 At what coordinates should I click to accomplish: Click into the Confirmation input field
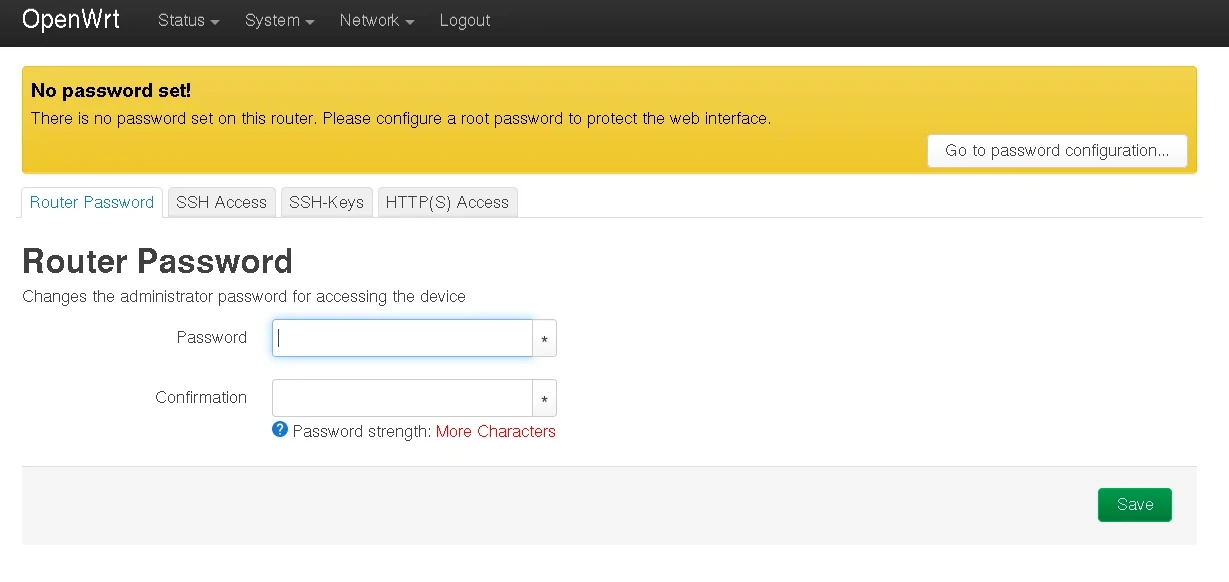pyautogui.click(x=402, y=398)
